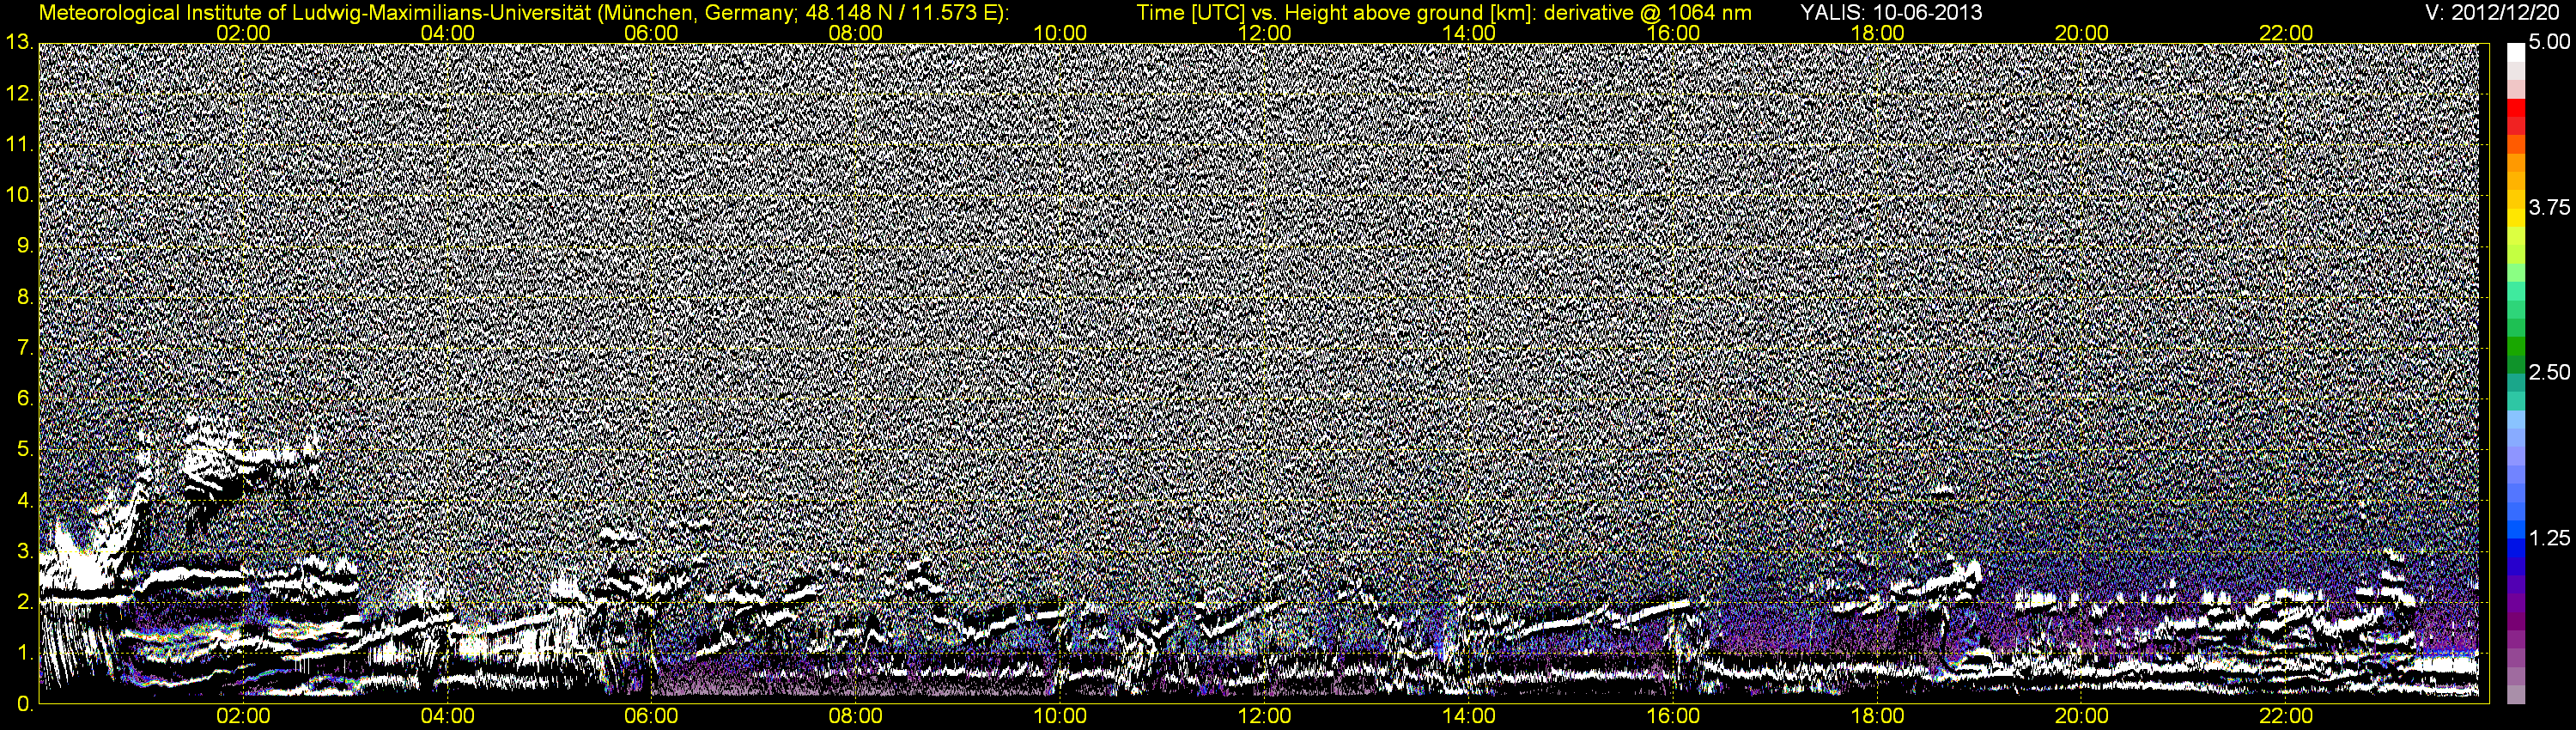The height and width of the screenshot is (730, 2576).
Task: Click the 08:00 label on the bottom time axis
Action: coord(856,717)
